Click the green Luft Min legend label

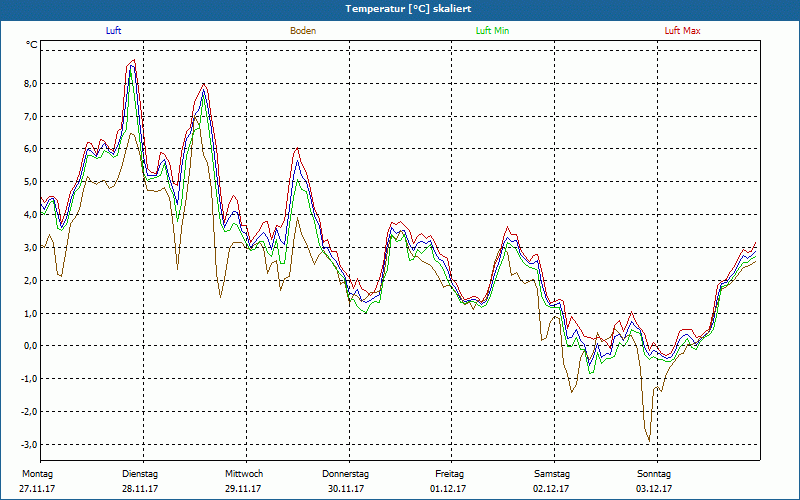point(492,31)
